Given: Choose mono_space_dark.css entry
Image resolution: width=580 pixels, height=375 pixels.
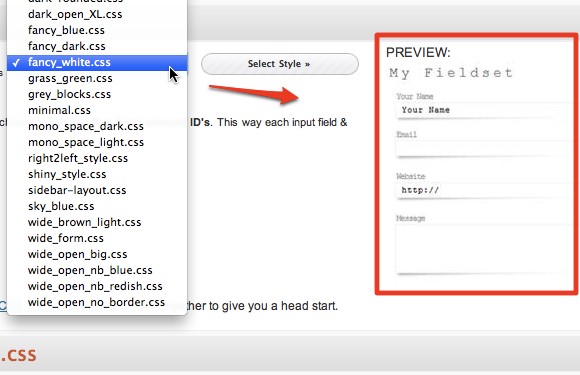Looking at the screenshot, I should tap(97, 126).
